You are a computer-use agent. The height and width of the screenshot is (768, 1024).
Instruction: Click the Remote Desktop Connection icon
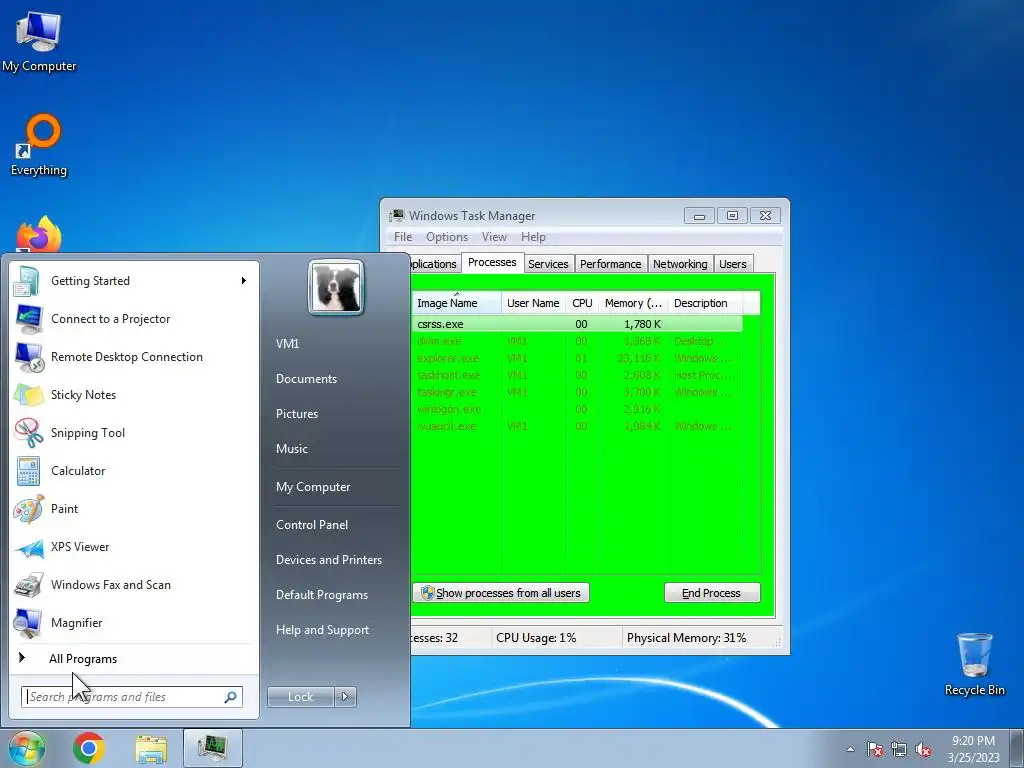[29, 357]
